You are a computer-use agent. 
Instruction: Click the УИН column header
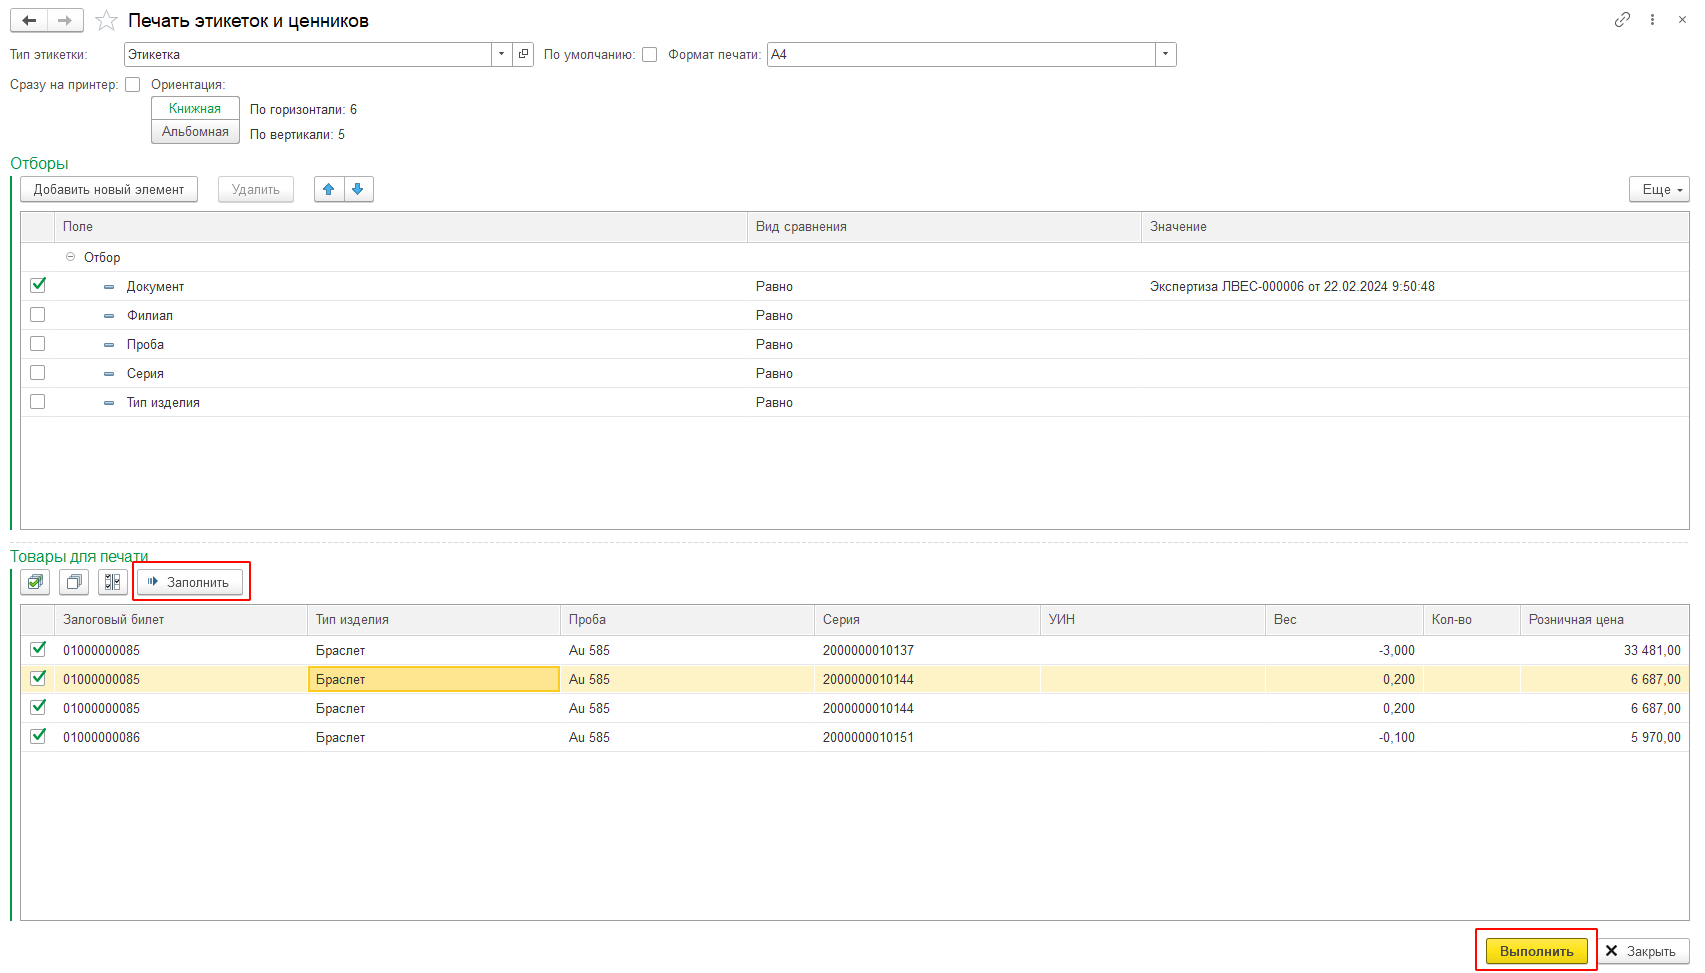pos(1152,620)
